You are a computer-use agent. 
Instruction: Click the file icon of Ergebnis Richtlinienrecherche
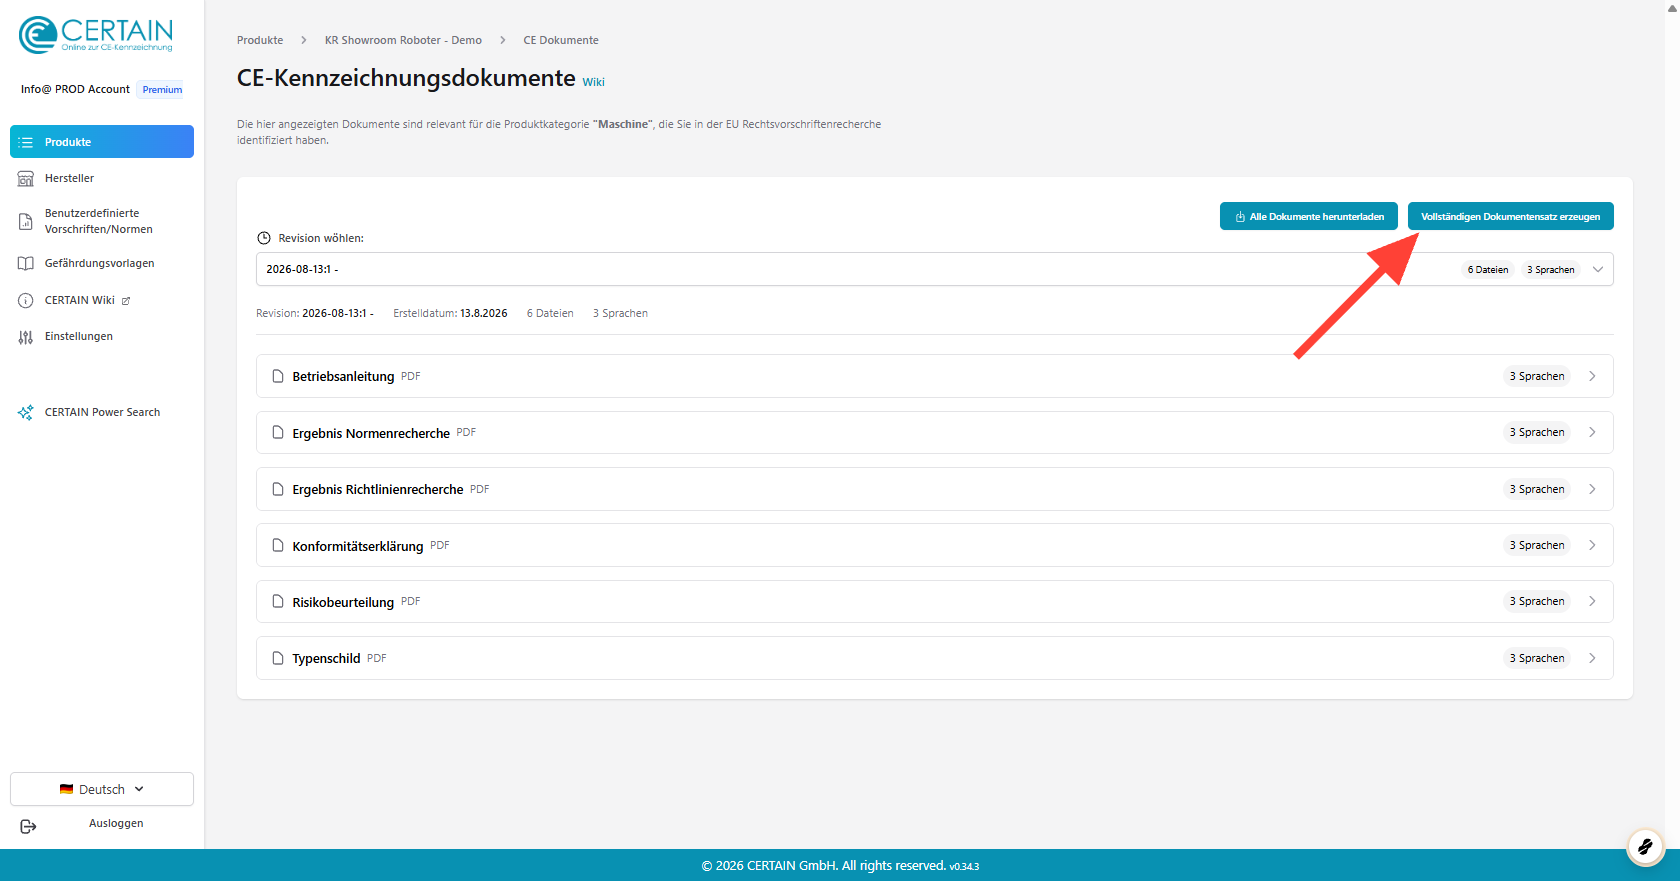(278, 489)
